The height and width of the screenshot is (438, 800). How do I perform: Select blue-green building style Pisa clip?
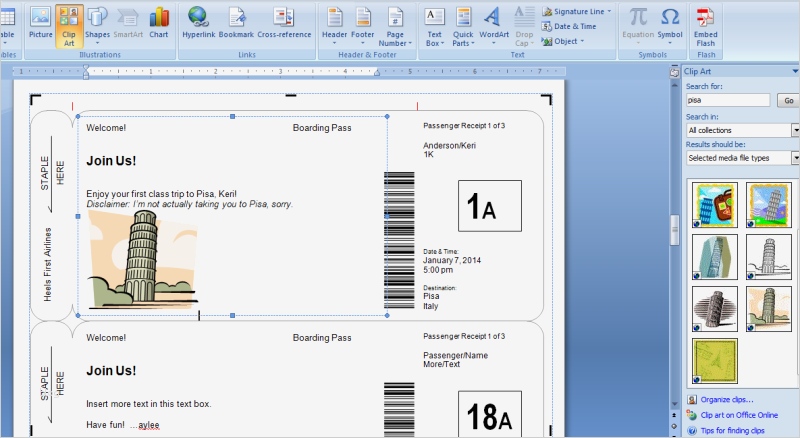715,257
